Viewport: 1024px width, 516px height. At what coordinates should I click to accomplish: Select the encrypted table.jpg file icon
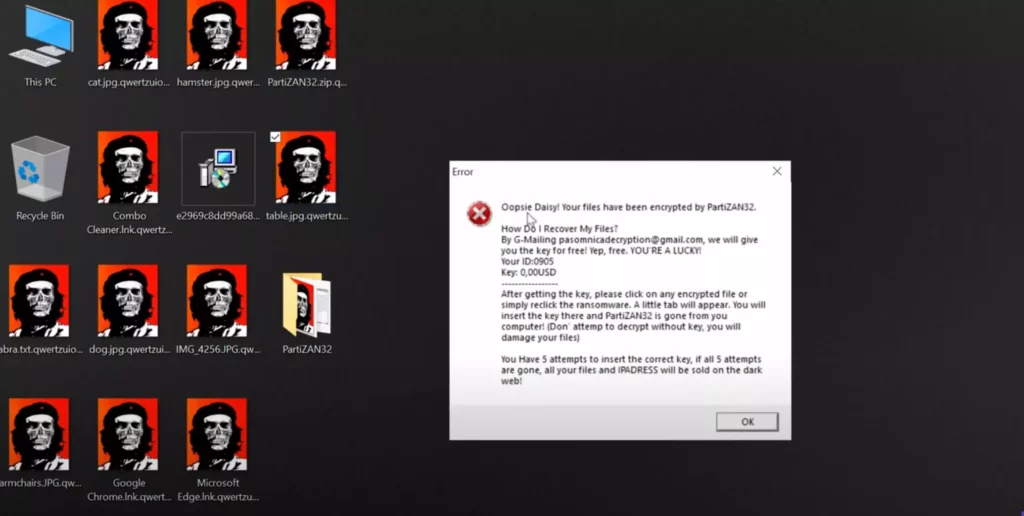[x=306, y=167]
